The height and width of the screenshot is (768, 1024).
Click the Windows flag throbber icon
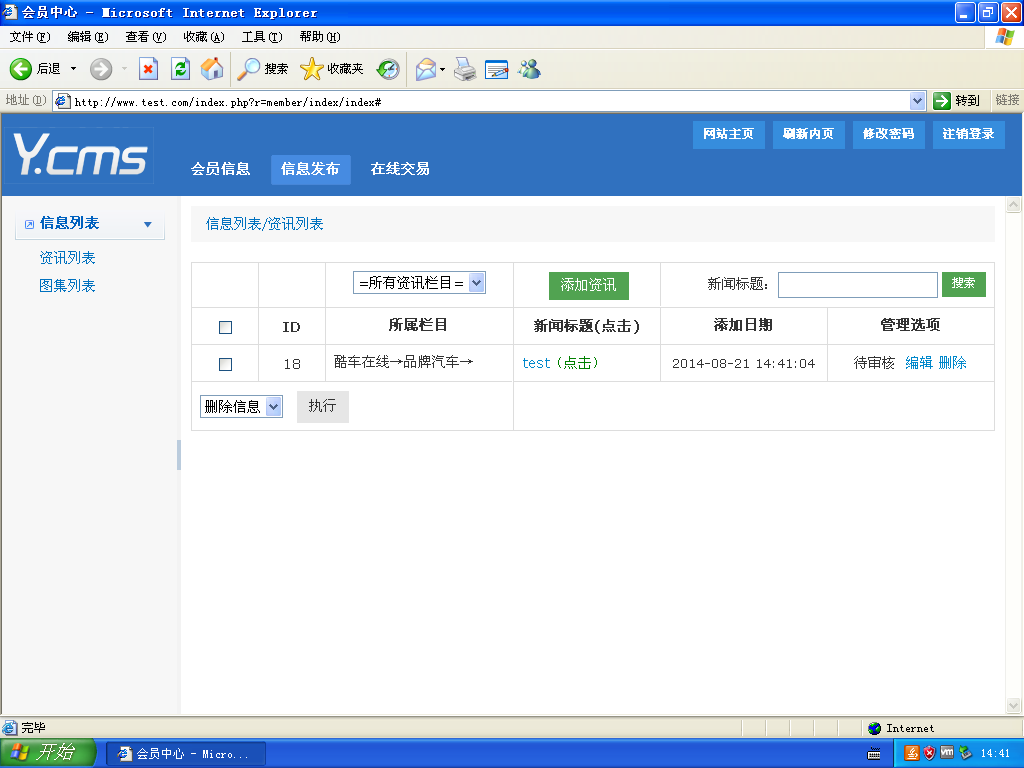click(1004, 37)
